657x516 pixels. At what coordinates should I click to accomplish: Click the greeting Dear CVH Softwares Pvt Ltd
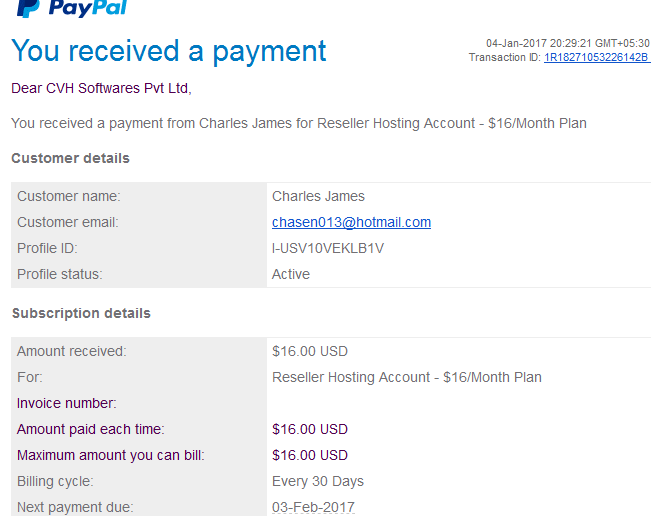[101, 88]
